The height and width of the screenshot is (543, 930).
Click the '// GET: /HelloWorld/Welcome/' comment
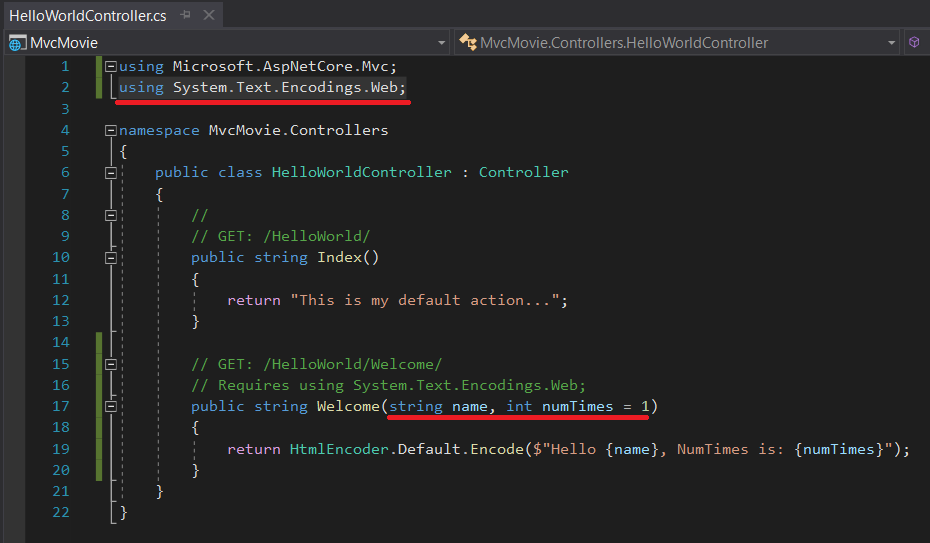pyautogui.click(x=317, y=364)
